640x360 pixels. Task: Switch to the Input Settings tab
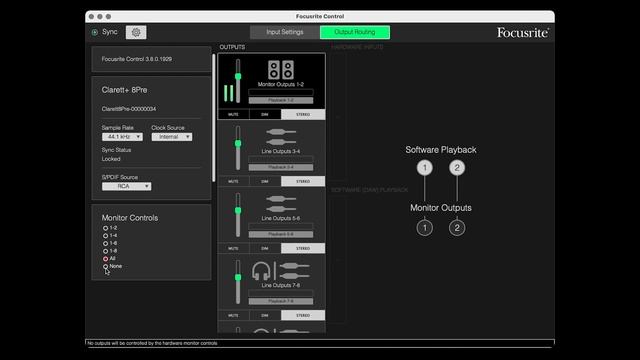(285, 32)
